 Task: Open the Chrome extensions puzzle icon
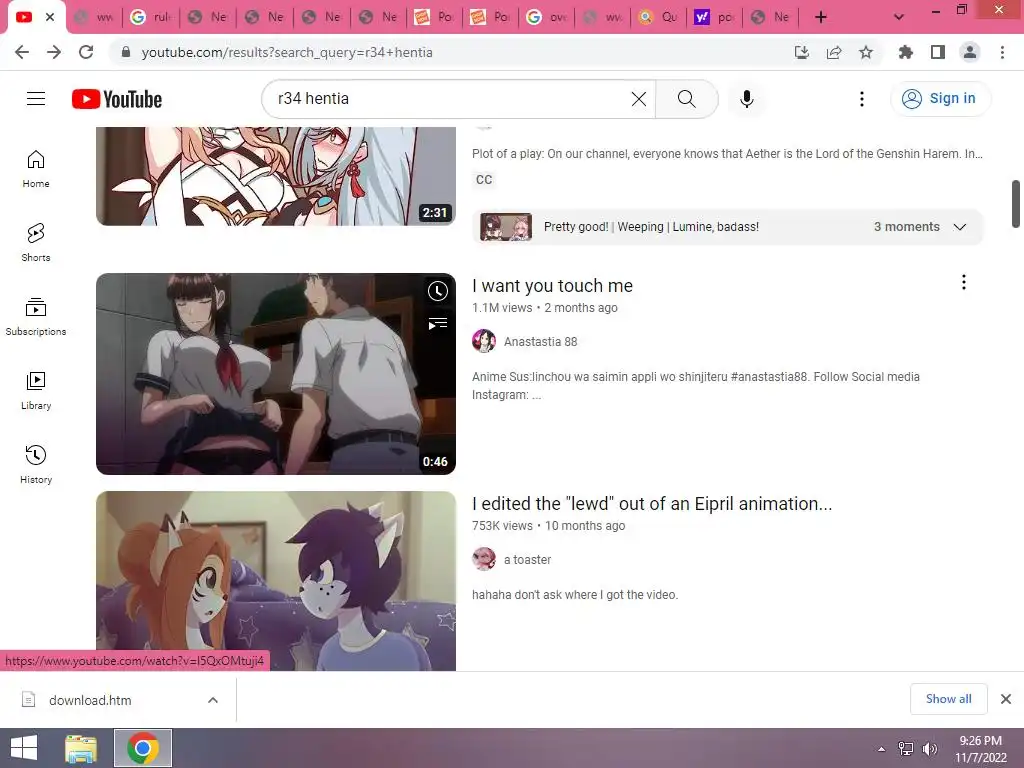pos(906,52)
